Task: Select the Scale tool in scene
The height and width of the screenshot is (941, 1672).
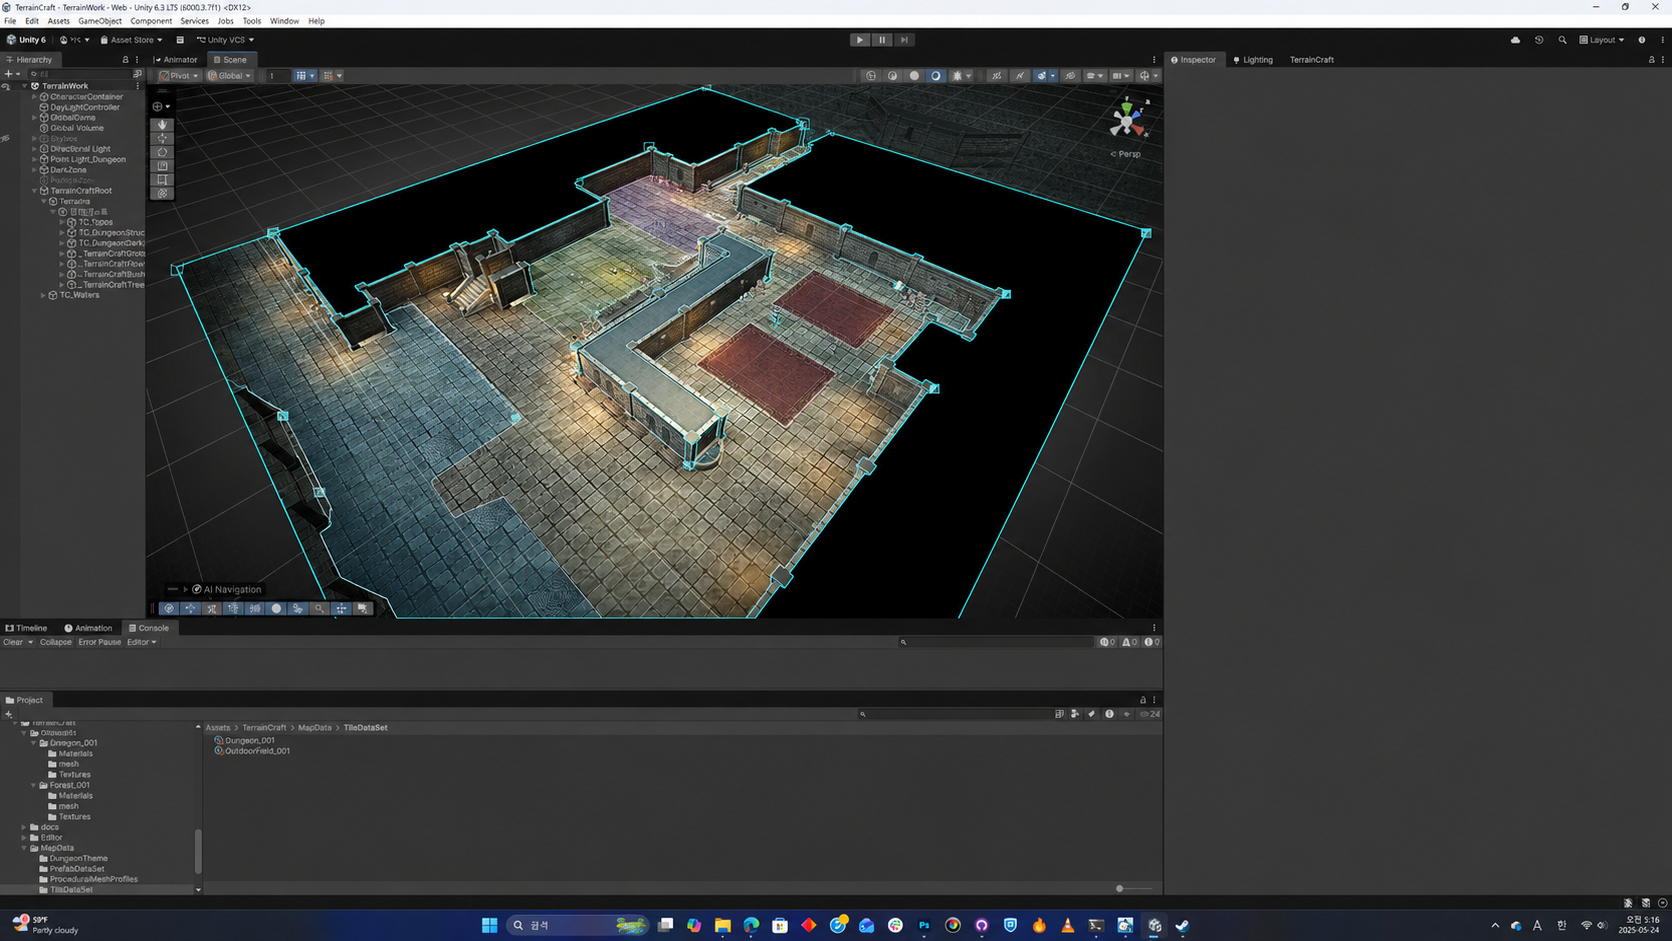Action: pos(162,166)
